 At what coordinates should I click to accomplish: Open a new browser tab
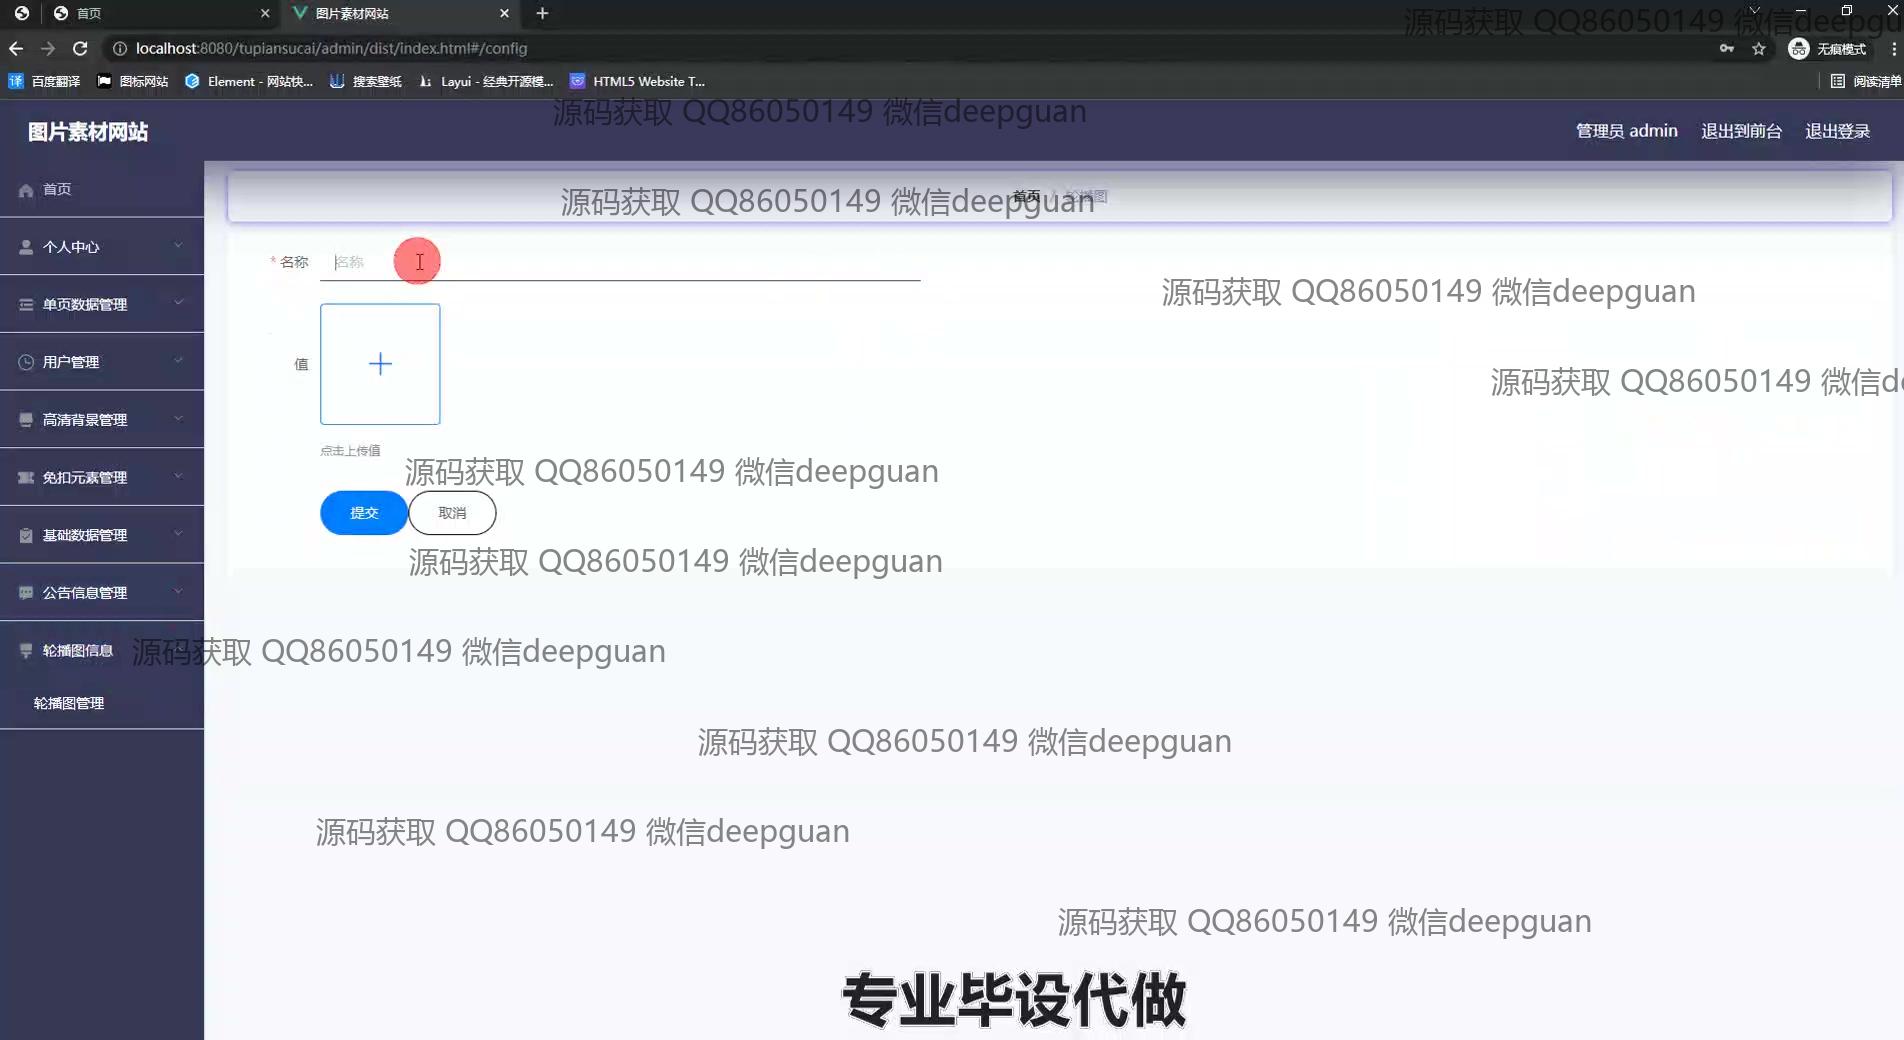542,13
